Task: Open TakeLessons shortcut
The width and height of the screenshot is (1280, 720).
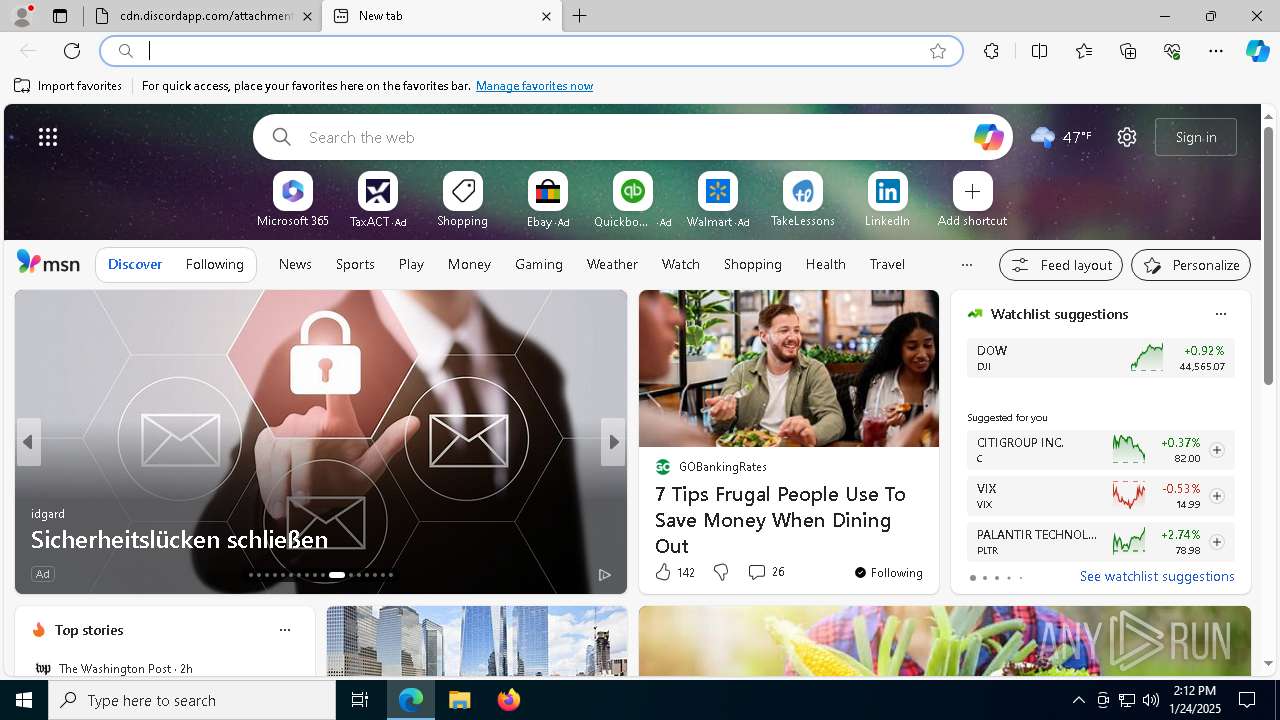Action: (802, 200)
